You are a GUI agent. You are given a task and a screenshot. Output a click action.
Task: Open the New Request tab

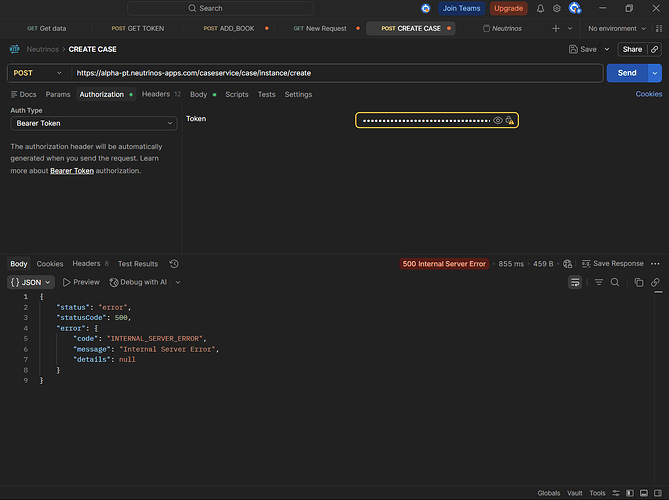[320, 29]
